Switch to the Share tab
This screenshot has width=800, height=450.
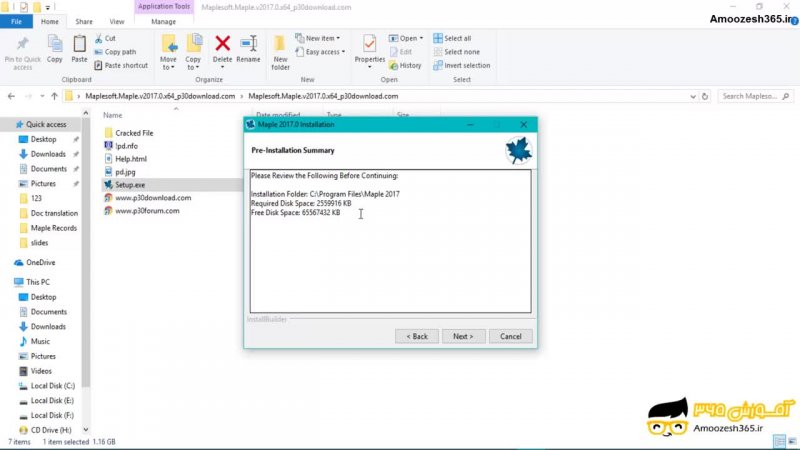[x=84, y=21]
